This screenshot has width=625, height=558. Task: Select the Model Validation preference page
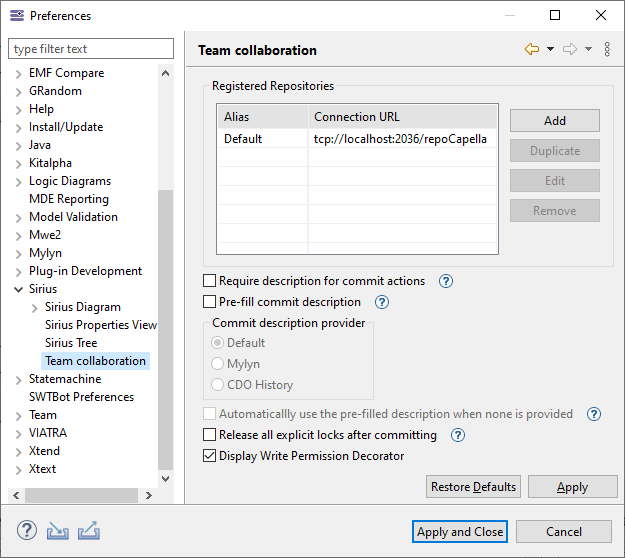click(73, 217)
